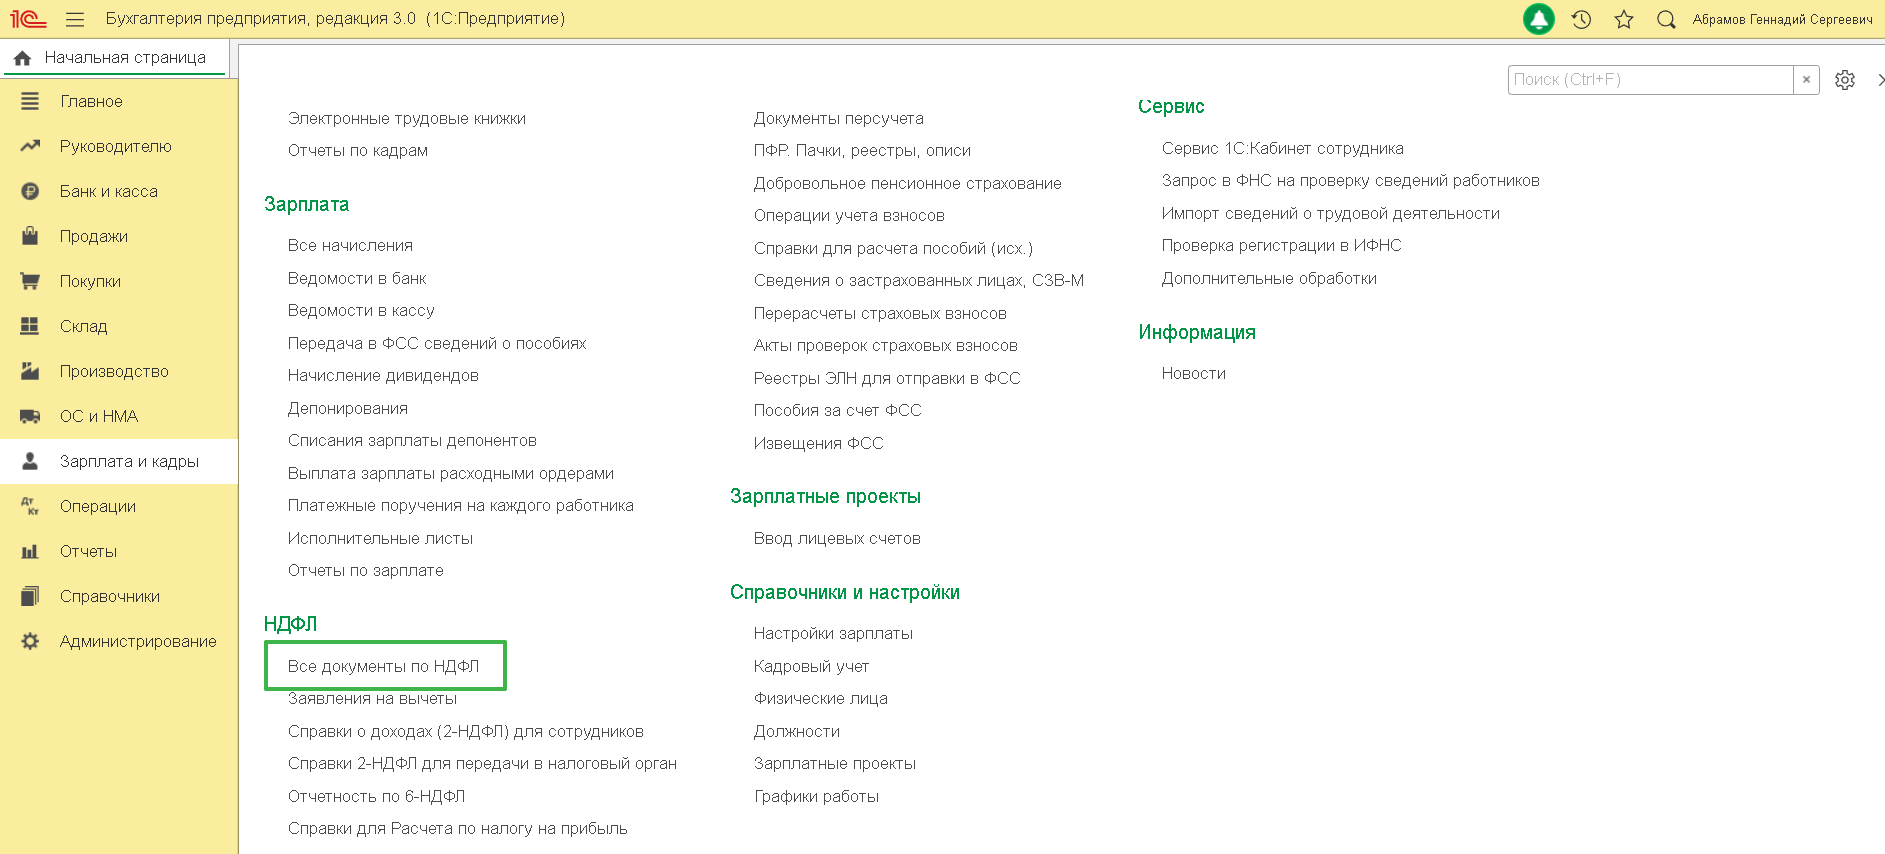This screenshot has width=1885, height=854.
Task: Open Настройки зарплаты
Action: tap(833, 633)
